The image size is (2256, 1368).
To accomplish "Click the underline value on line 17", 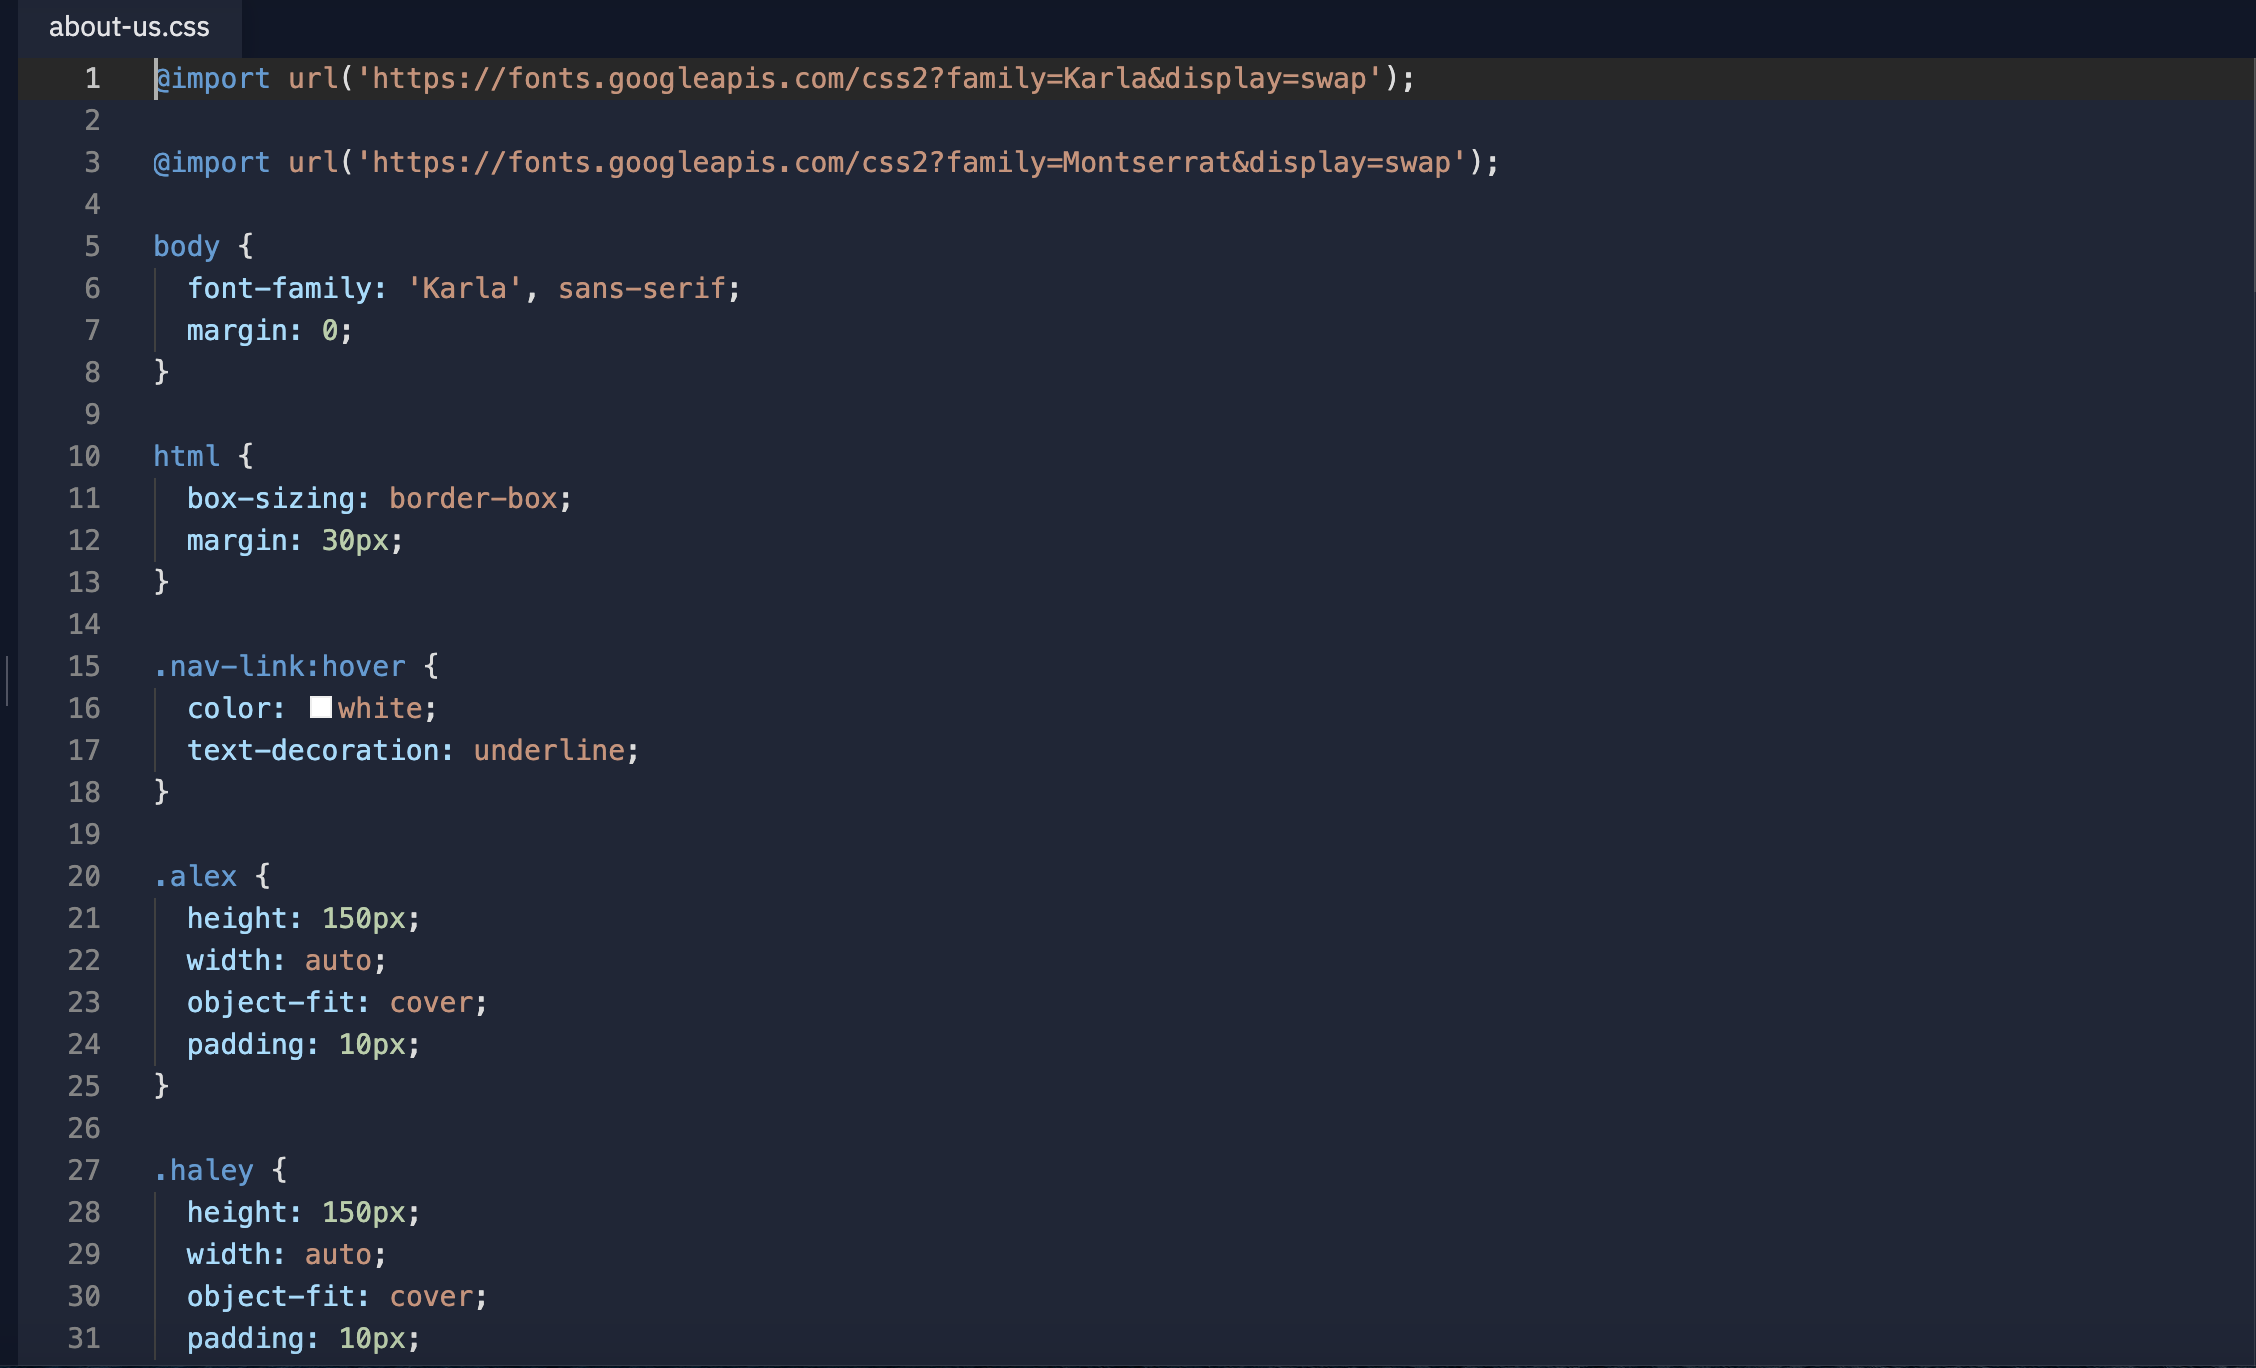I will point(549,750).
